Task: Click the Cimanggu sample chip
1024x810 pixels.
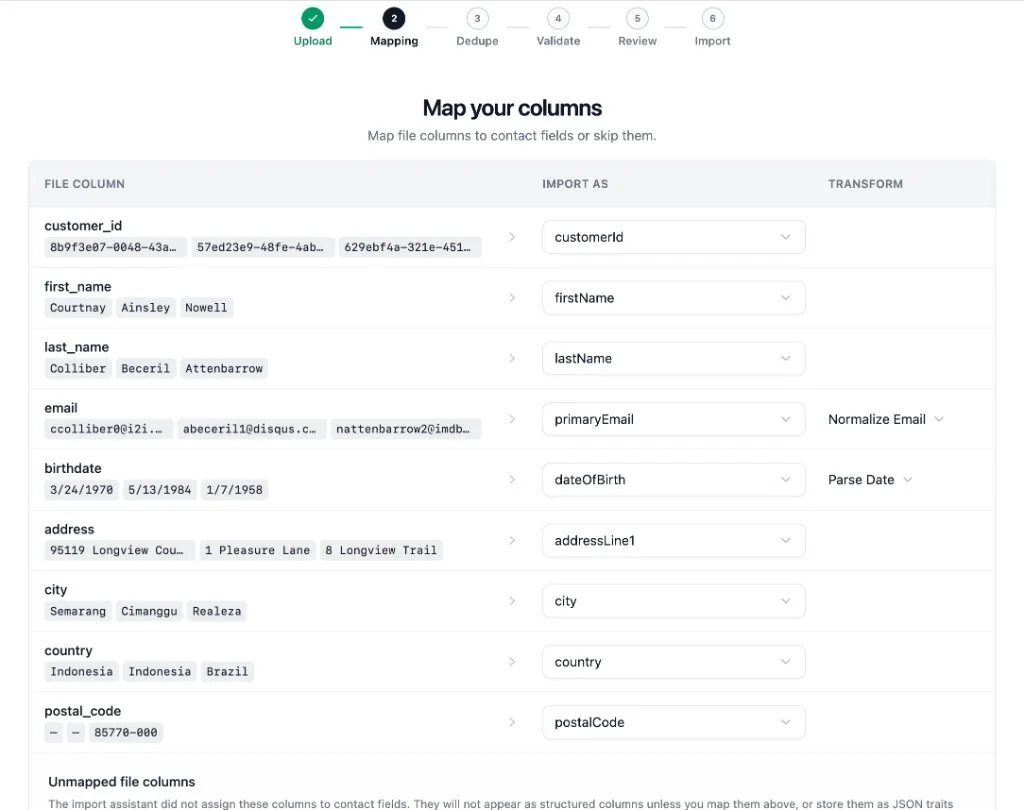Action: click(149, 611)
